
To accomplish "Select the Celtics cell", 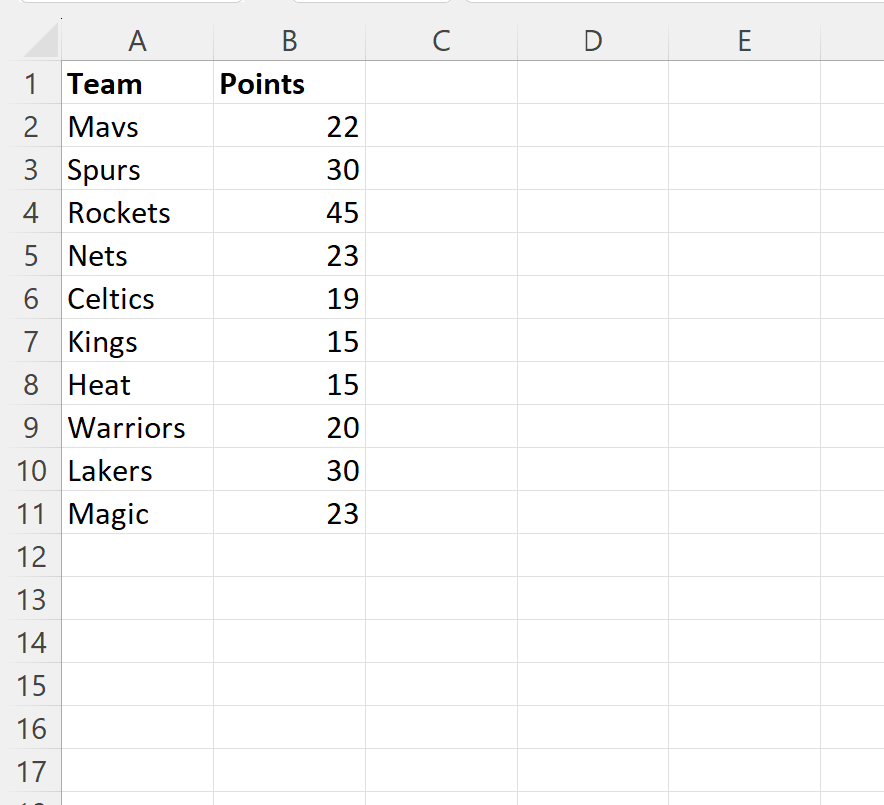I will pos(137,299).
